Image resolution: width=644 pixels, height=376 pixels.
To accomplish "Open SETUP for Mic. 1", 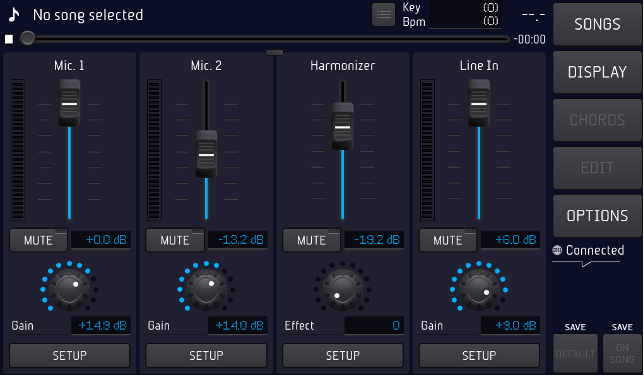I will click(x=69, y=355).
